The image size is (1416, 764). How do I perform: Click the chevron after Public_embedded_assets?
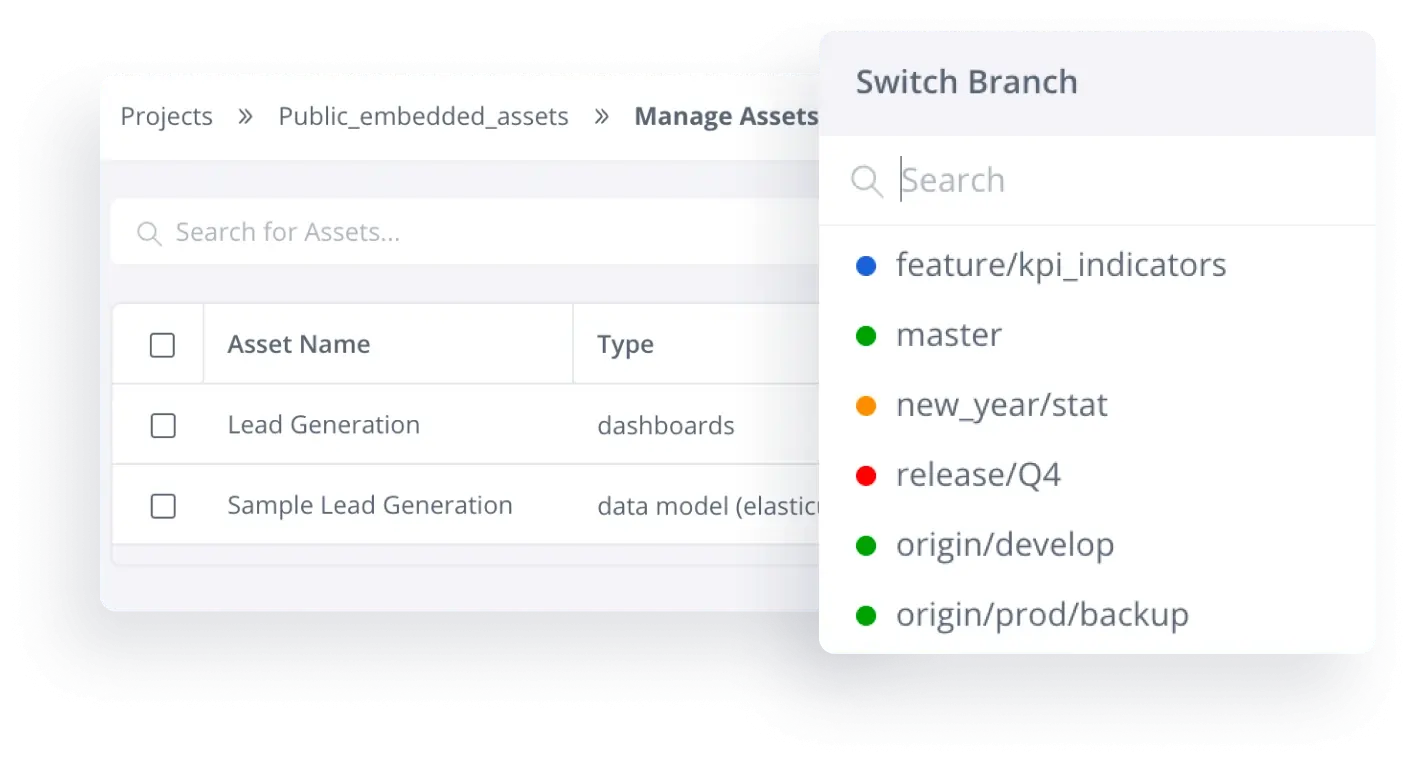[601, 116]
